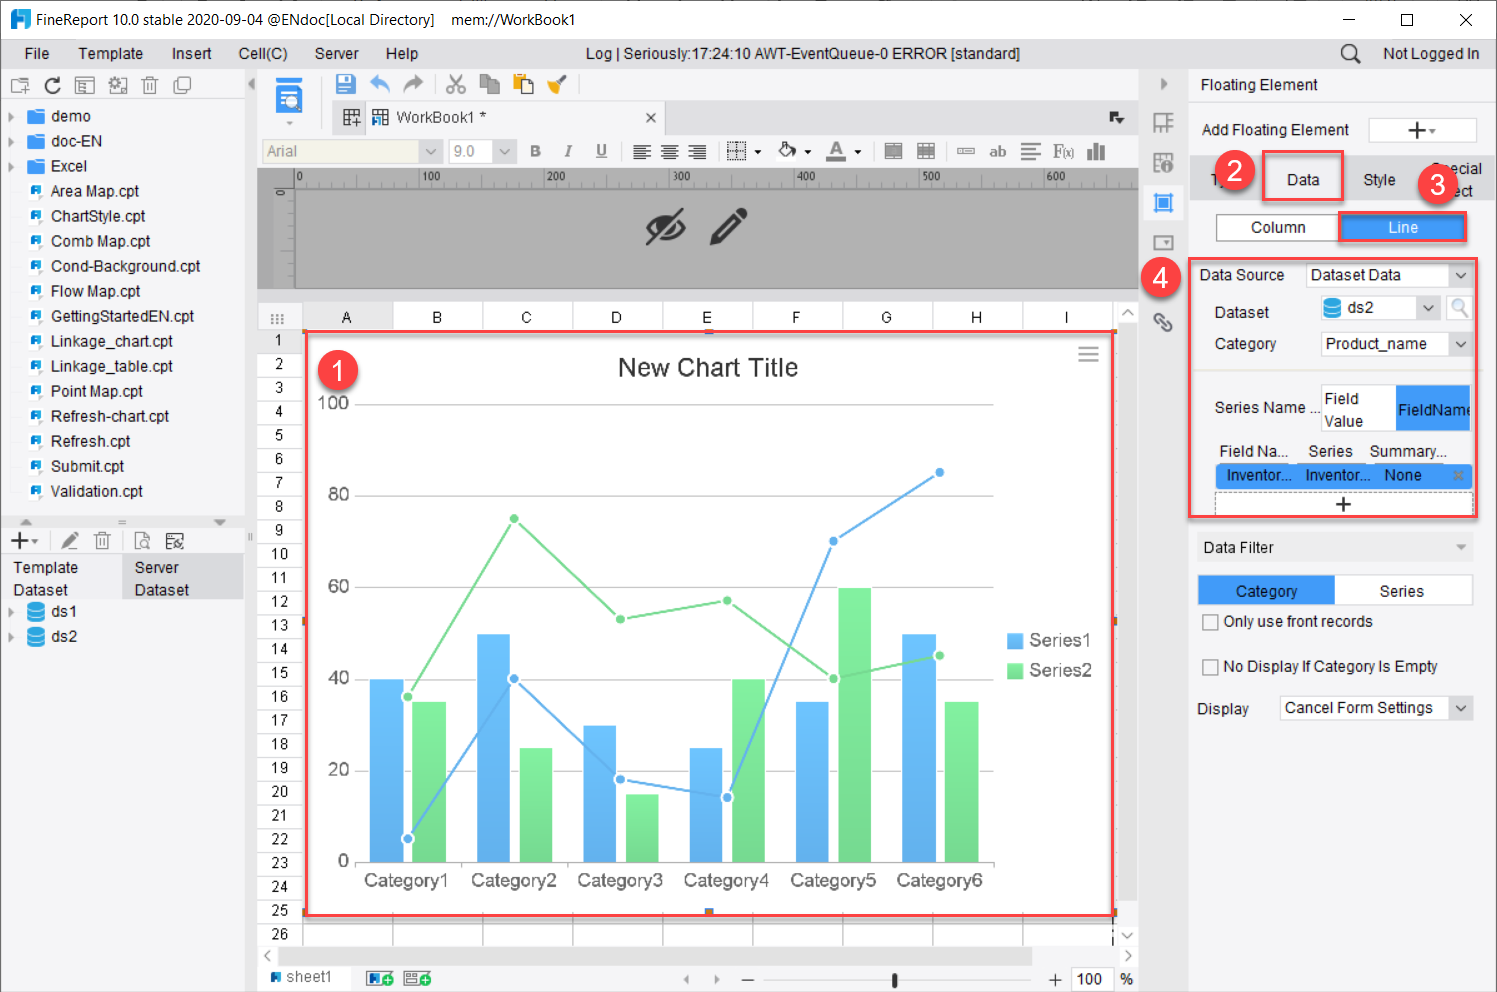The image size is (1497, 992).
Task: Click the Format Painter brush icon
Action: point(558,84)
